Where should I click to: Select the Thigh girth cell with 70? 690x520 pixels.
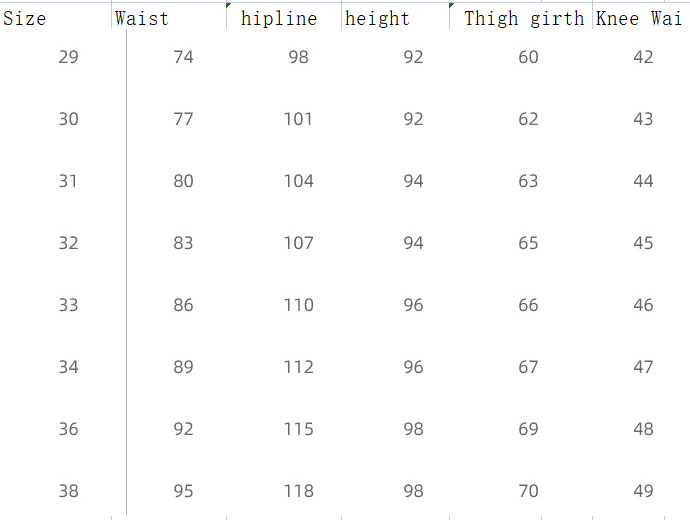pos(528,491)
